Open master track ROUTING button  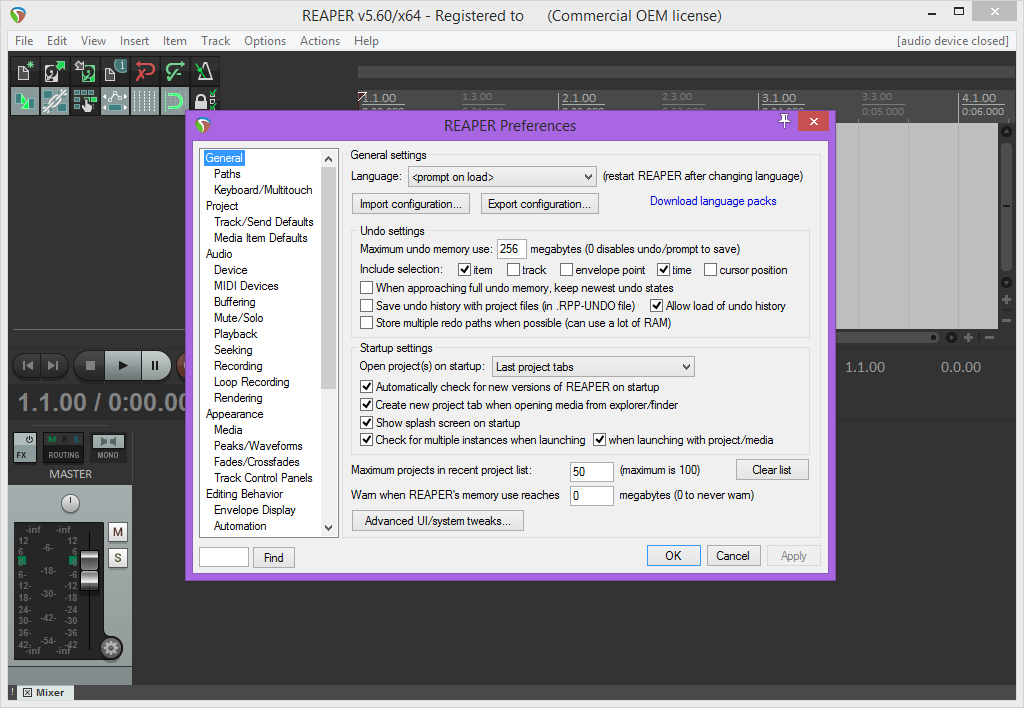point(63,455)
